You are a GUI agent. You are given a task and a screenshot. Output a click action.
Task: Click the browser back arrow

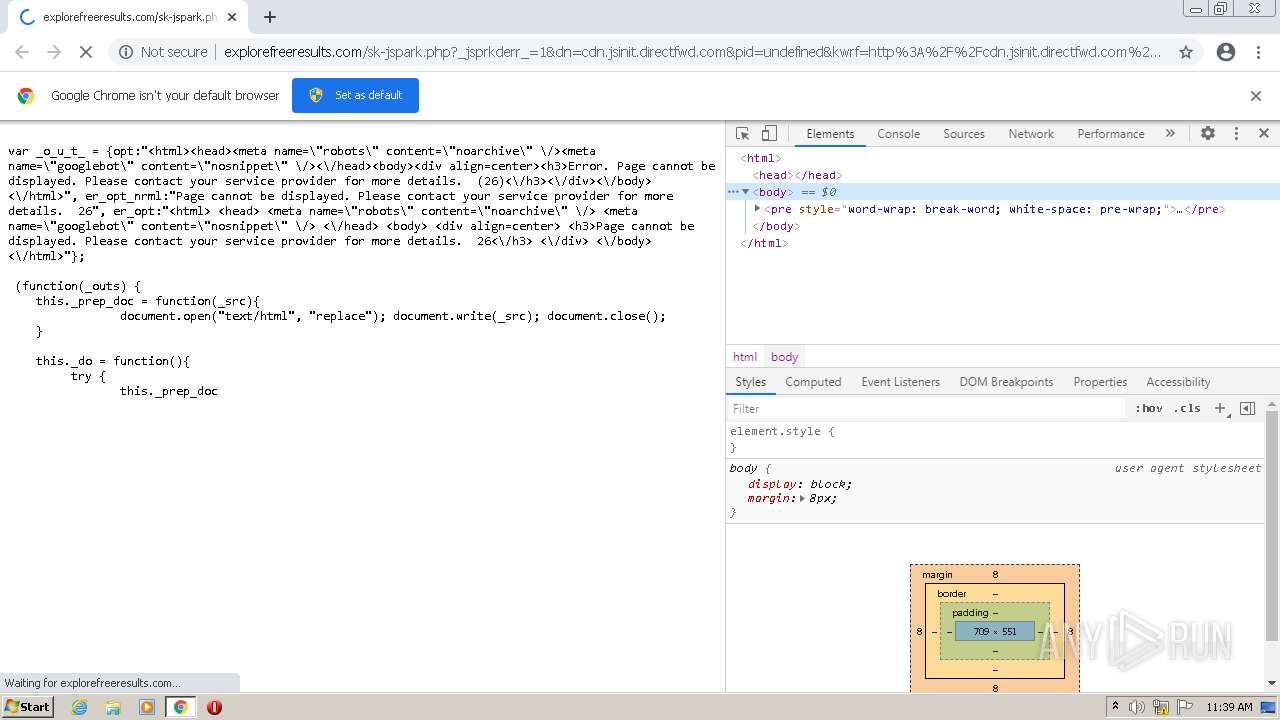[x=22, y=52]
